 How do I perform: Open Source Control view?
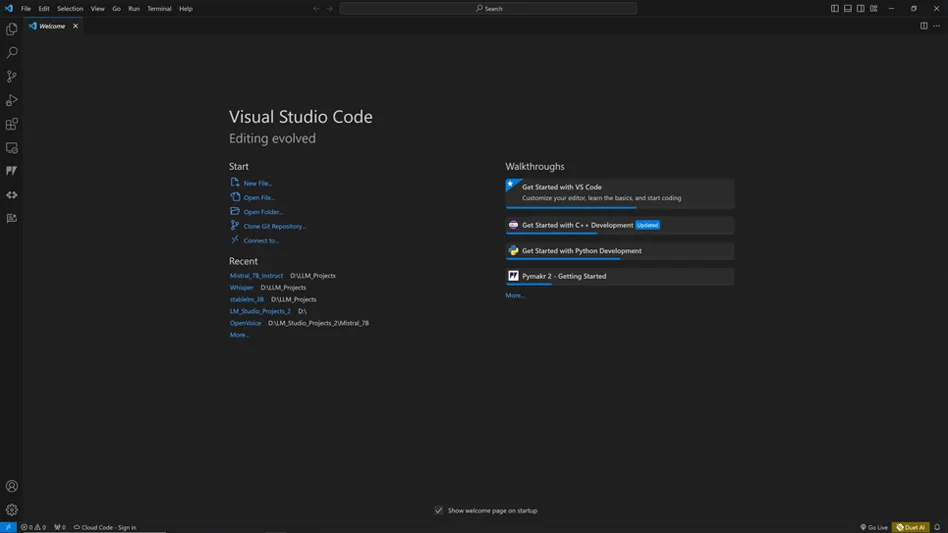pos(11,76)
